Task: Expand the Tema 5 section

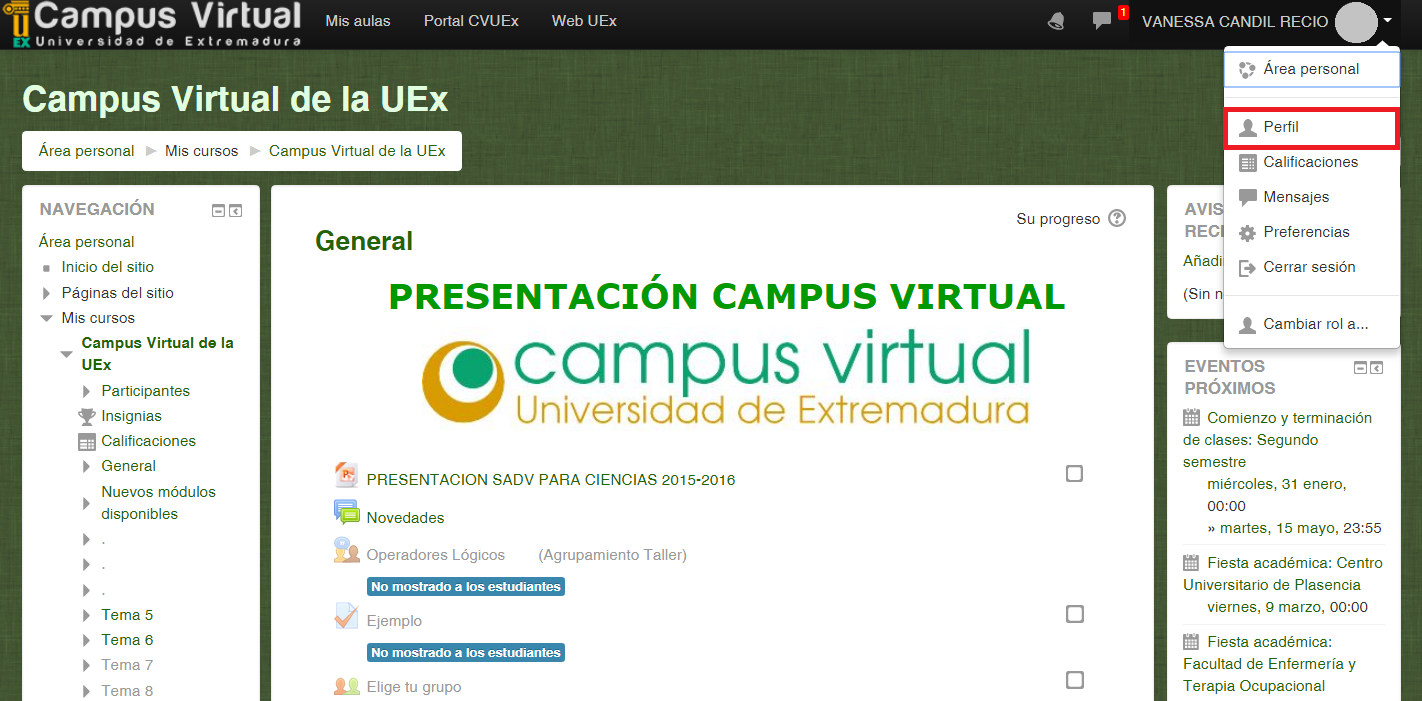Action: point(86,614)
